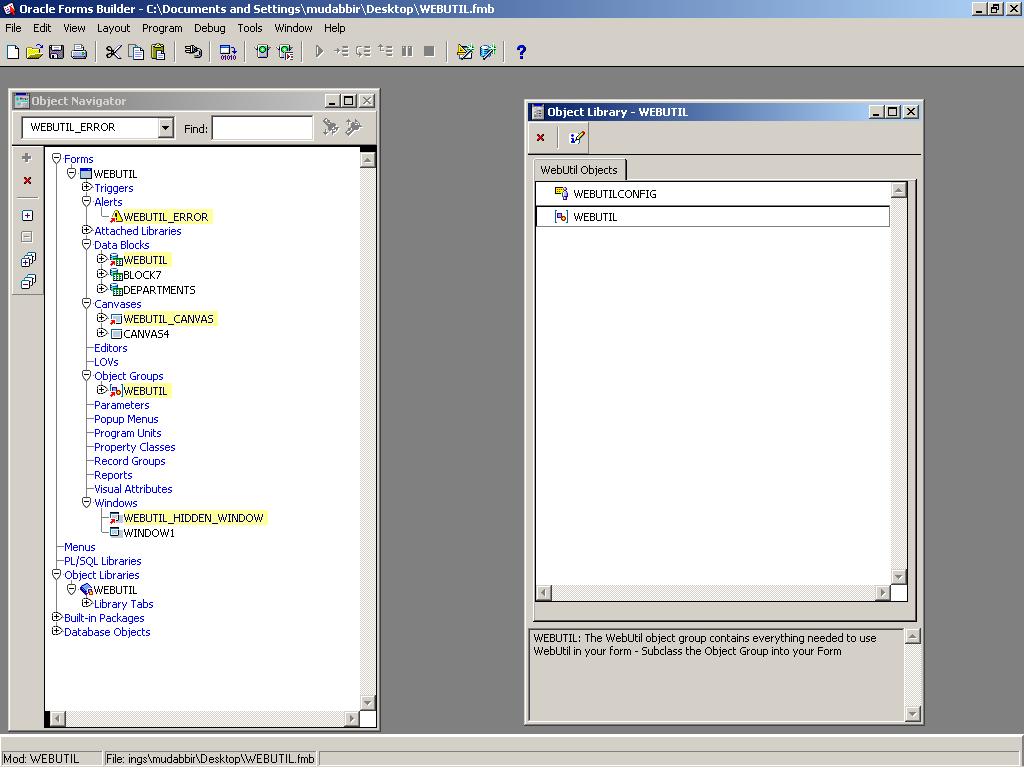This screenshot has height=768, width=1024.
Task: Select the Program Units node
Action: pyautogui.click(x=127, y=433)
